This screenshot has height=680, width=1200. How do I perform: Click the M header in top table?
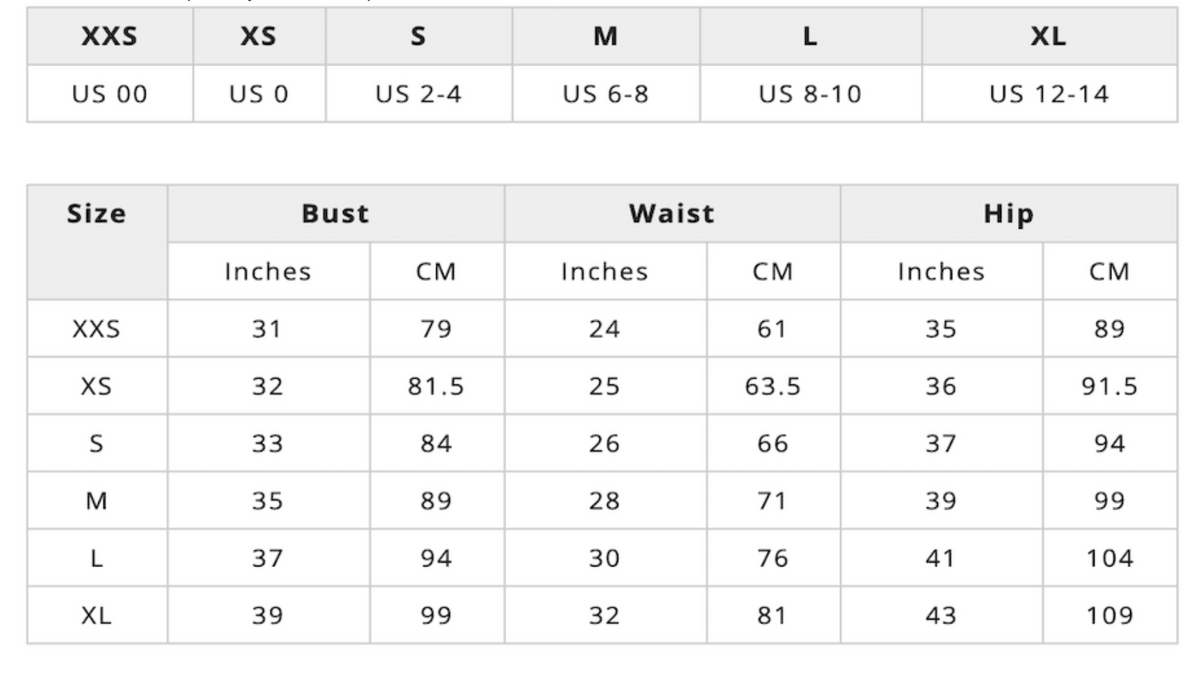pyautogui.click(x=606, y=38)
